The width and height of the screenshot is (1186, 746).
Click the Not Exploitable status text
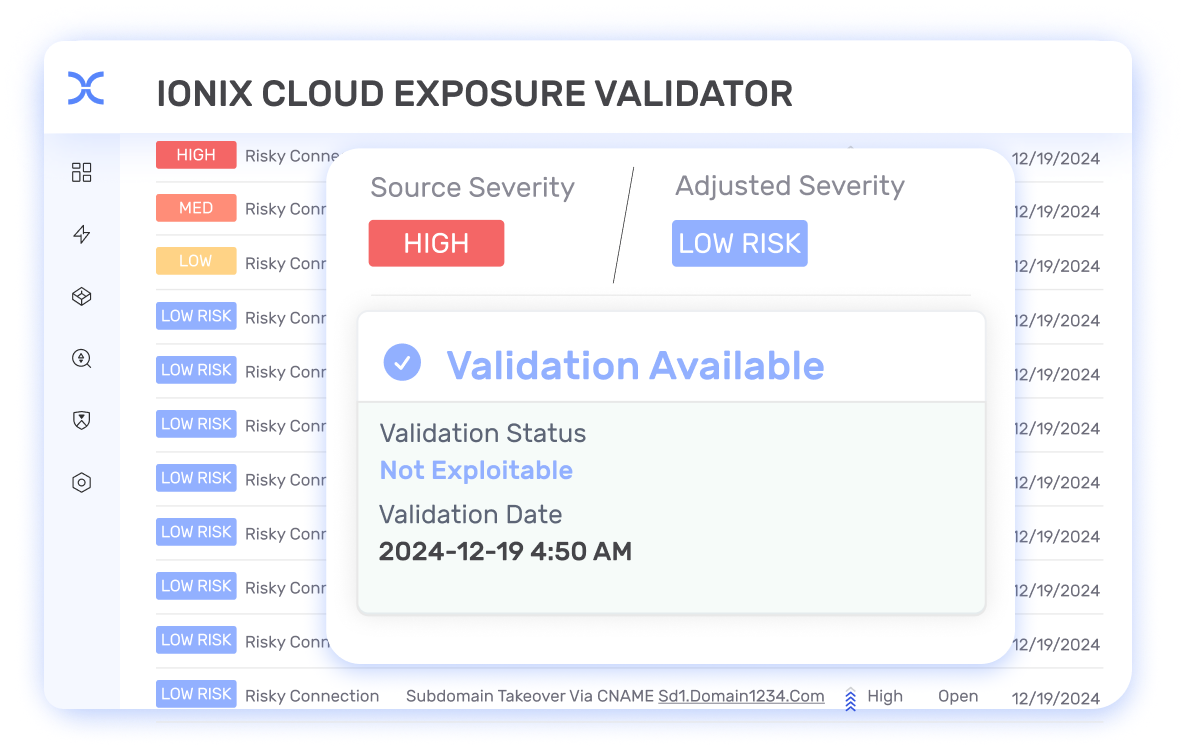pyautogui.click(x=476, y=471)
